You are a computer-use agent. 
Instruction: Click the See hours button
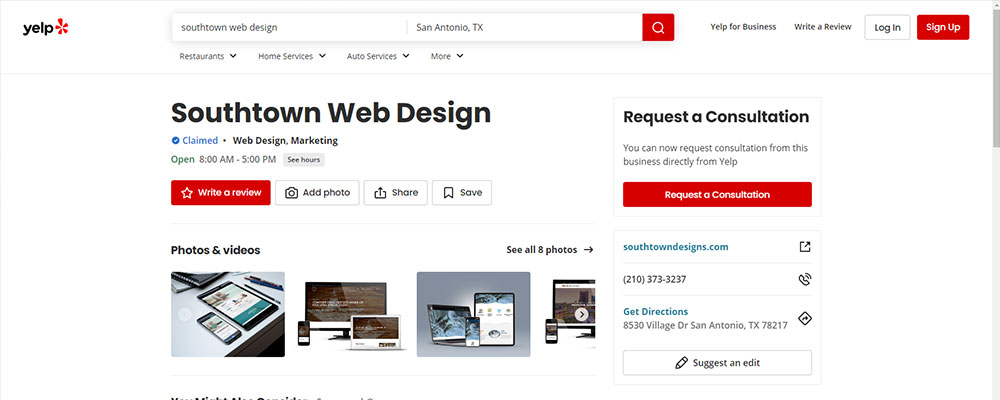[x=304, y=159]
